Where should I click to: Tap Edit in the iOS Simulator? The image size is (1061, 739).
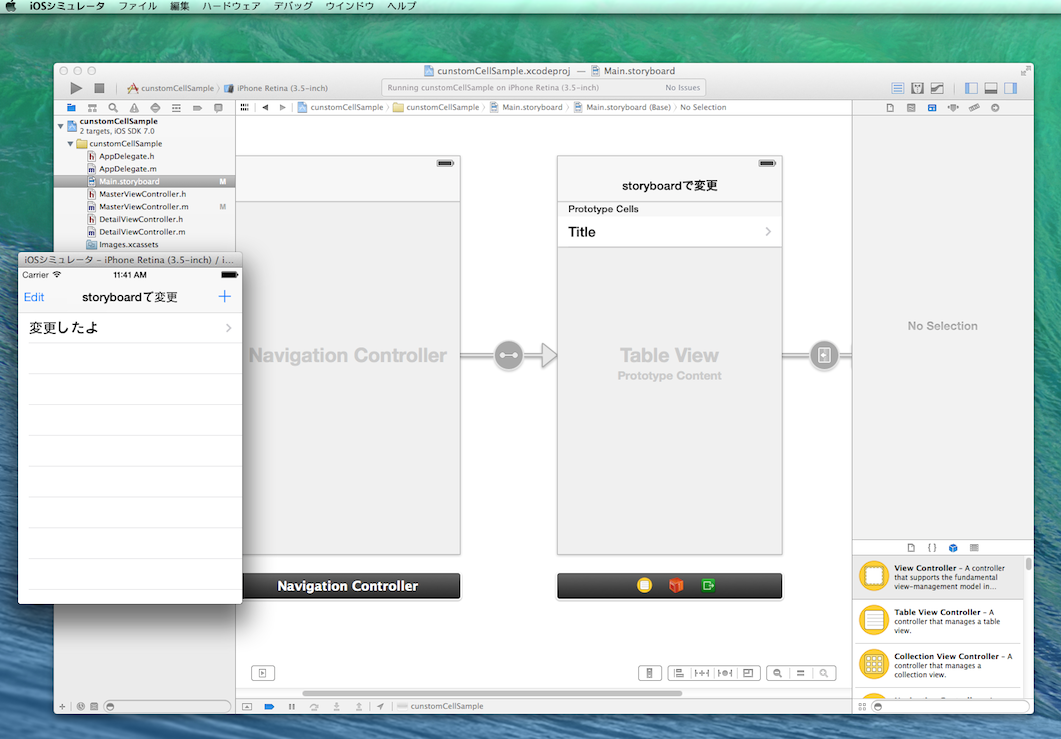(34, 297)
